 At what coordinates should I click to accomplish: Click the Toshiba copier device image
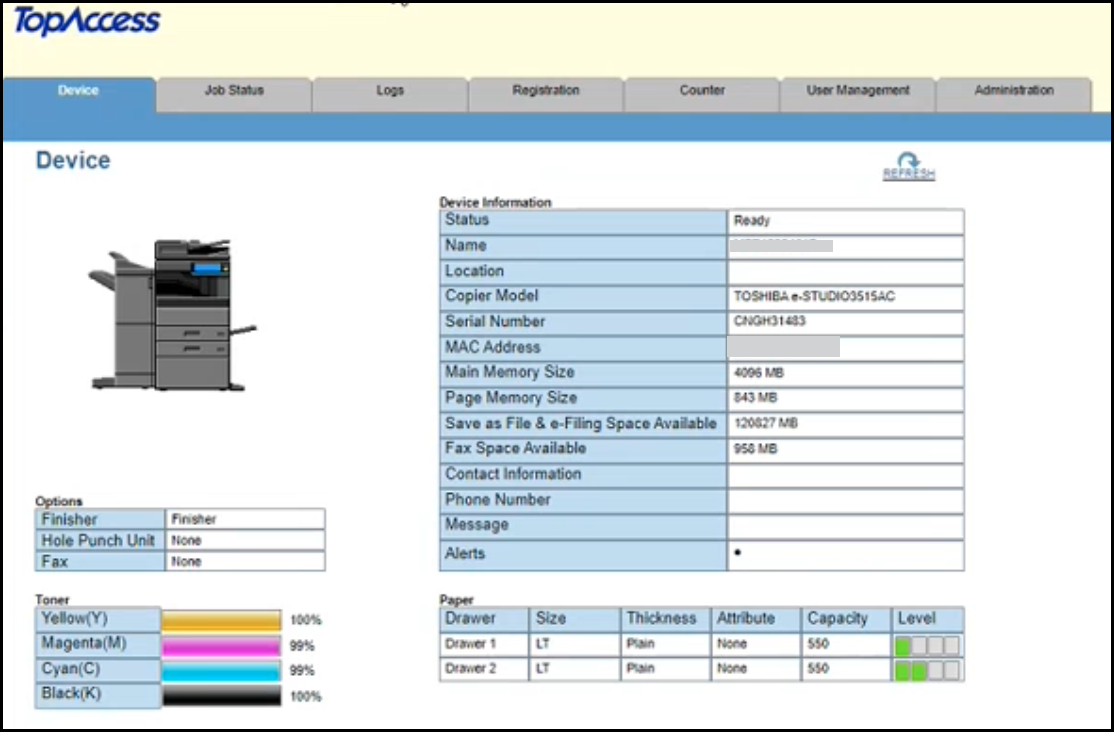pos(171,314)
